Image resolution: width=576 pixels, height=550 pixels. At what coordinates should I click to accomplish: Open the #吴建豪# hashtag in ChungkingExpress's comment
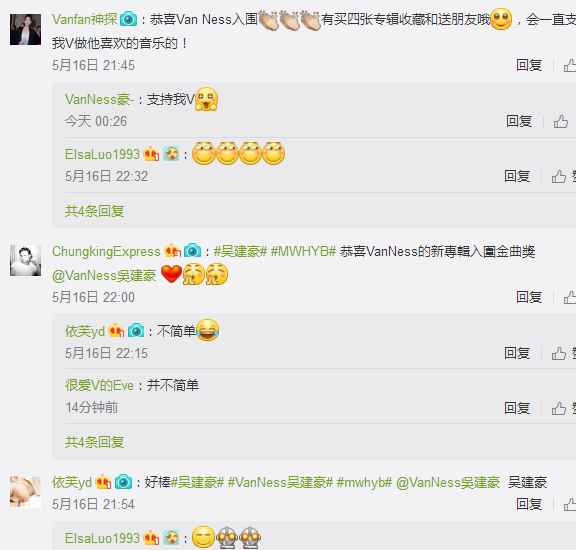pyautogui.click(x=240, y=251)
